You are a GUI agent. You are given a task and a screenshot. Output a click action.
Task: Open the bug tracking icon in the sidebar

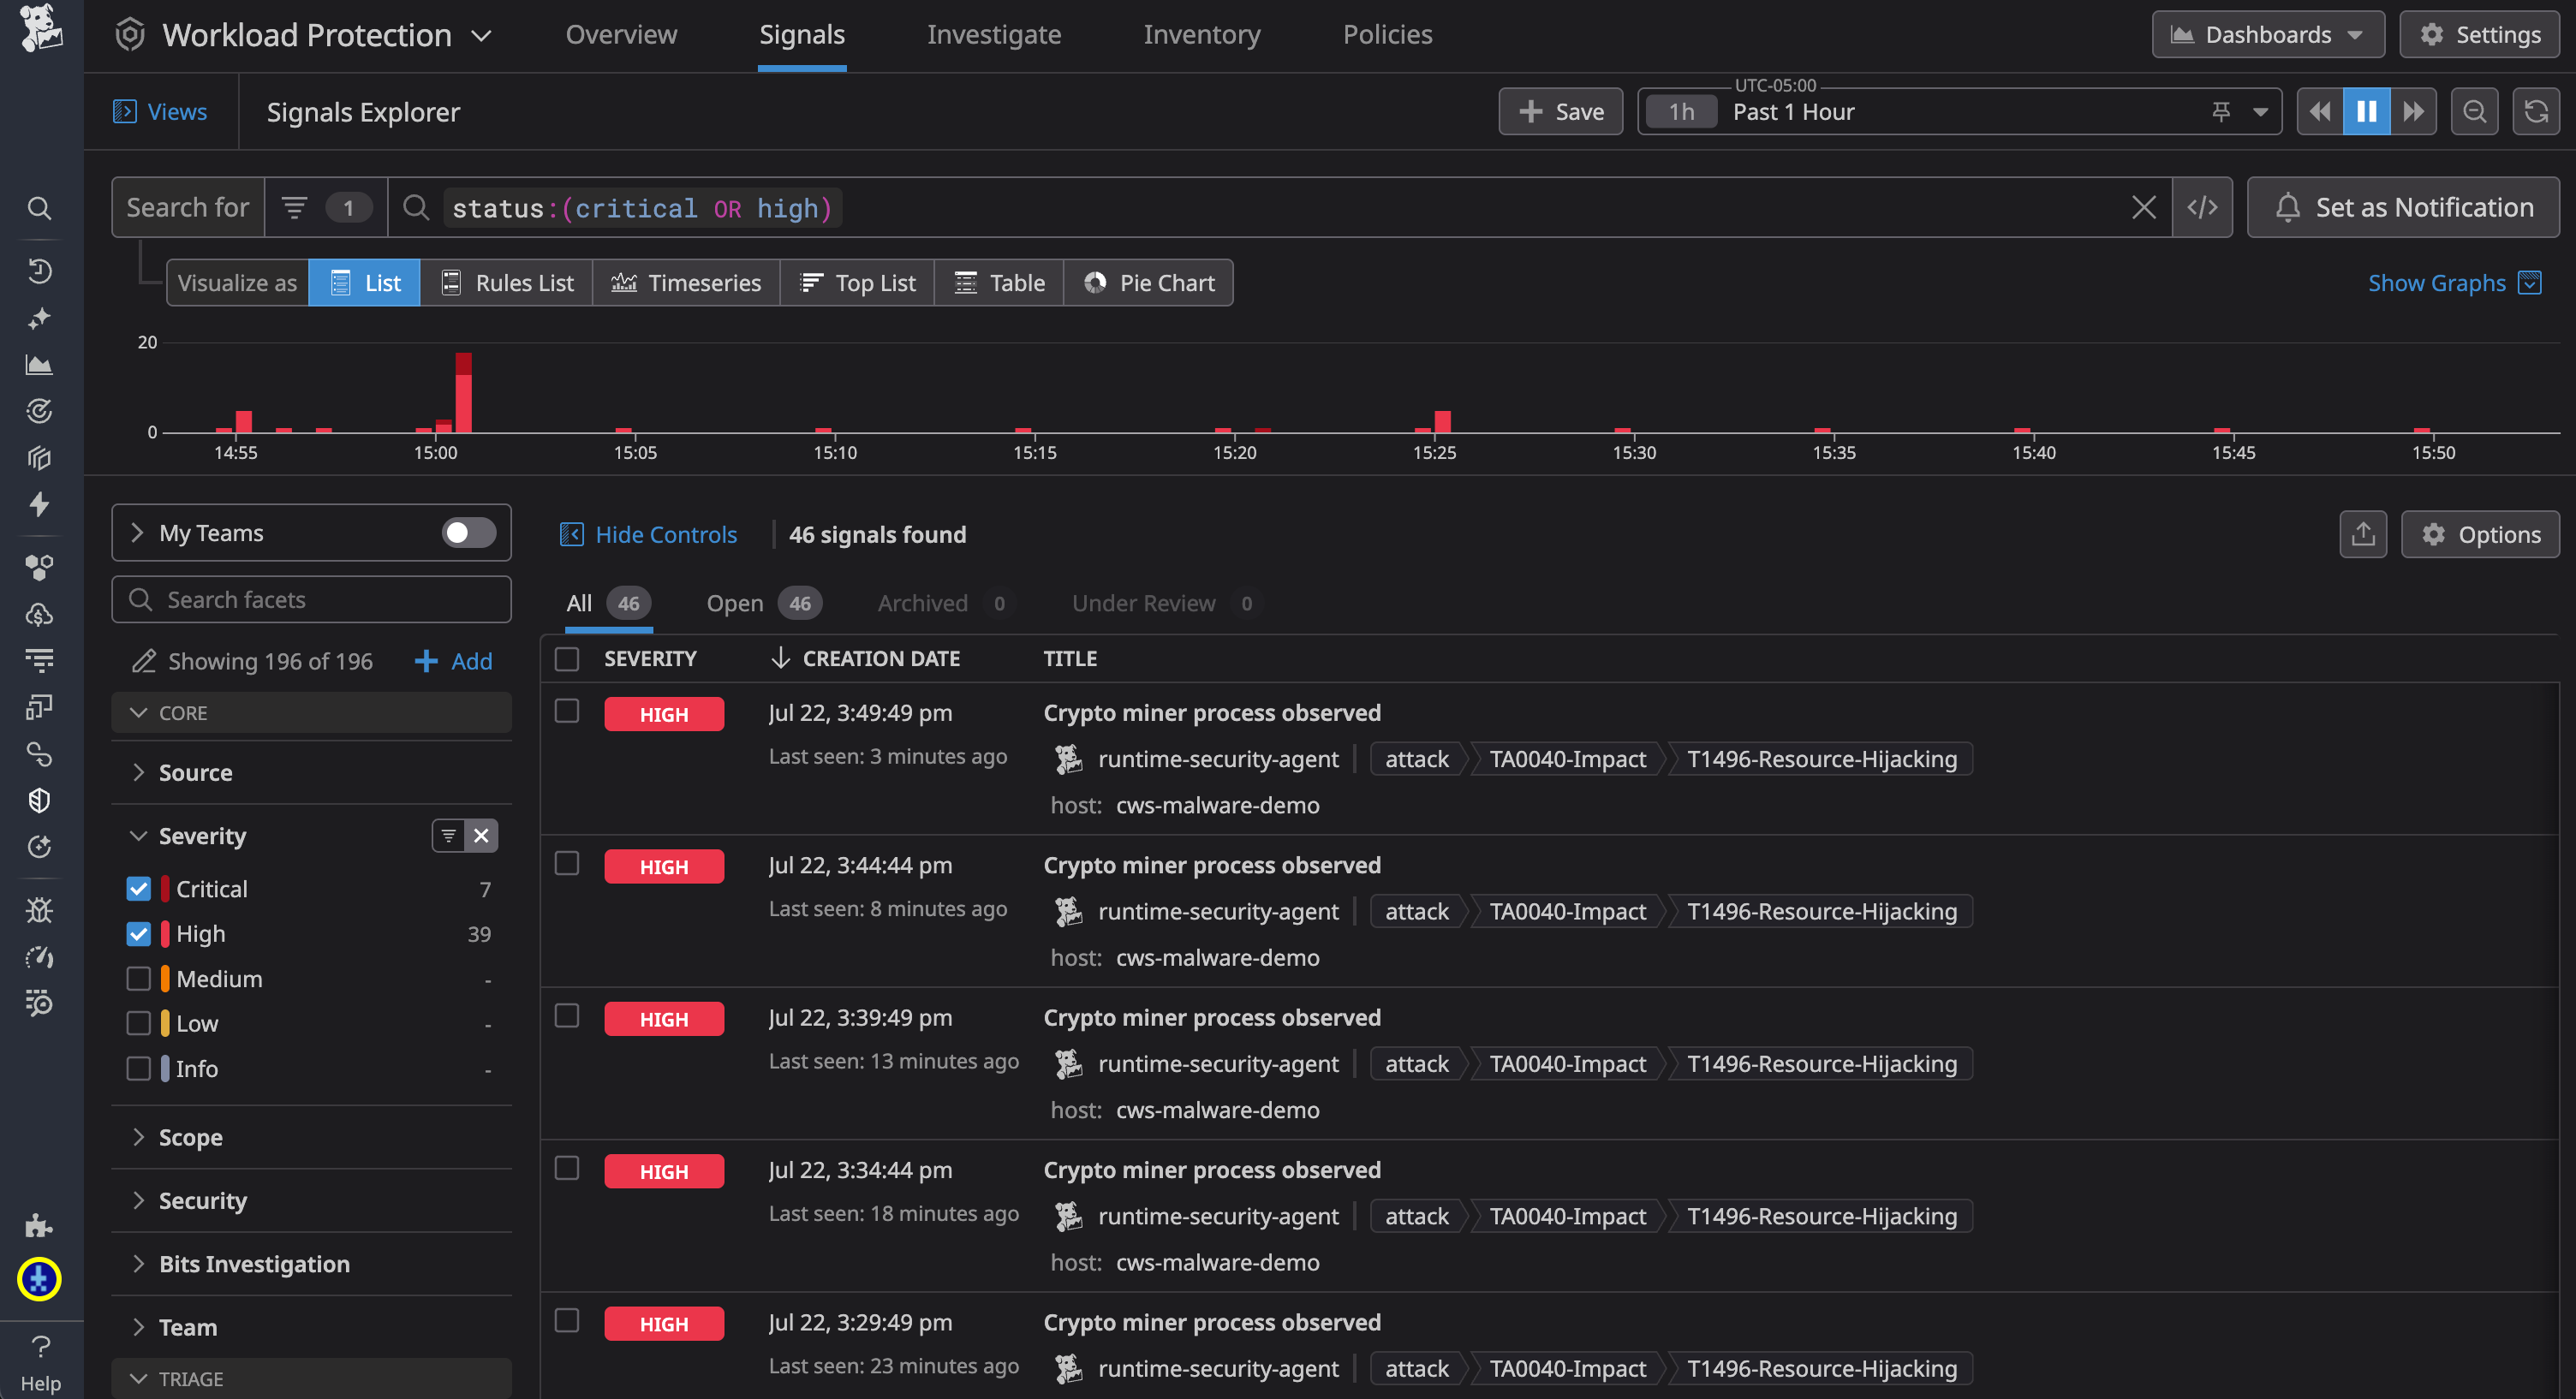[x=40, y=910]
